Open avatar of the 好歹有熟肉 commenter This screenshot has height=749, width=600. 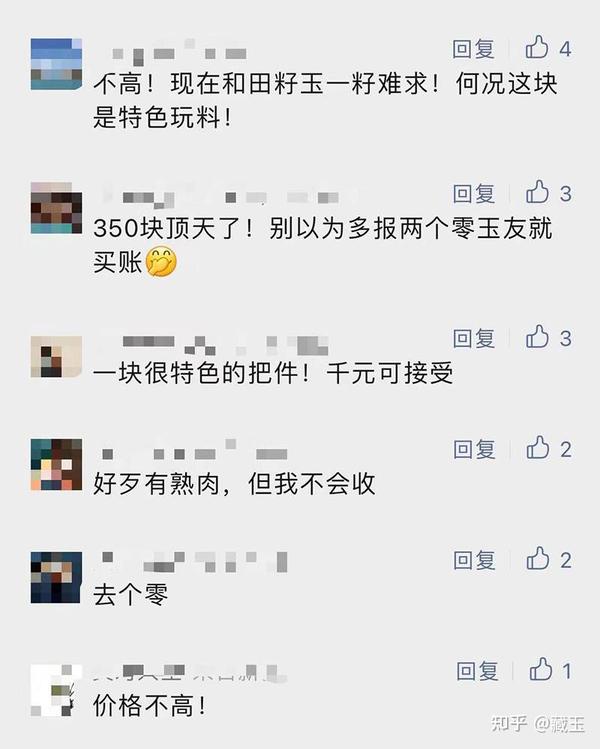(56, 464)
